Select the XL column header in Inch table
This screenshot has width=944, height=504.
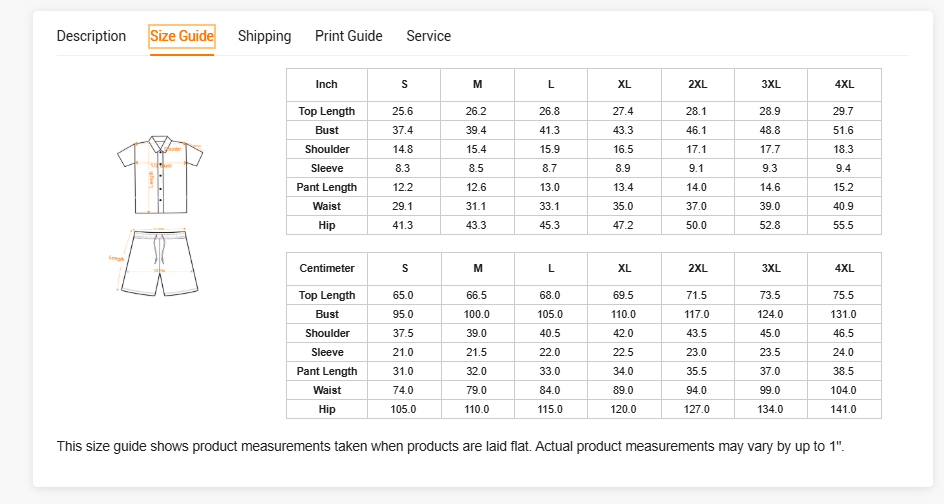(x=625, y=85)
